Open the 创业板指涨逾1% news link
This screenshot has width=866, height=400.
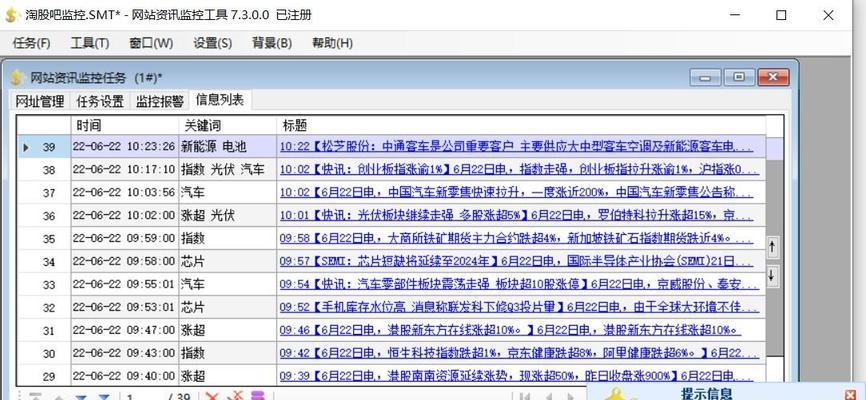[x=519, y=170]
